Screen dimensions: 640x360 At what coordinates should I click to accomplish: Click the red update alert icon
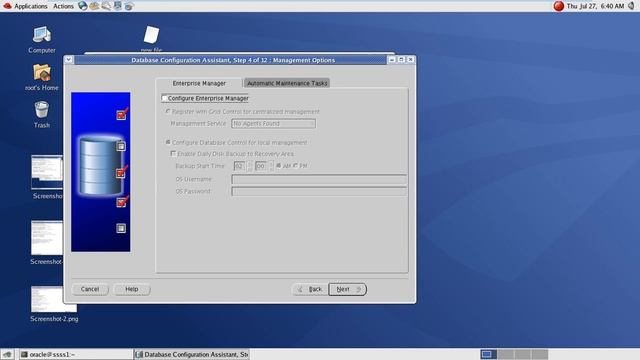558,6
